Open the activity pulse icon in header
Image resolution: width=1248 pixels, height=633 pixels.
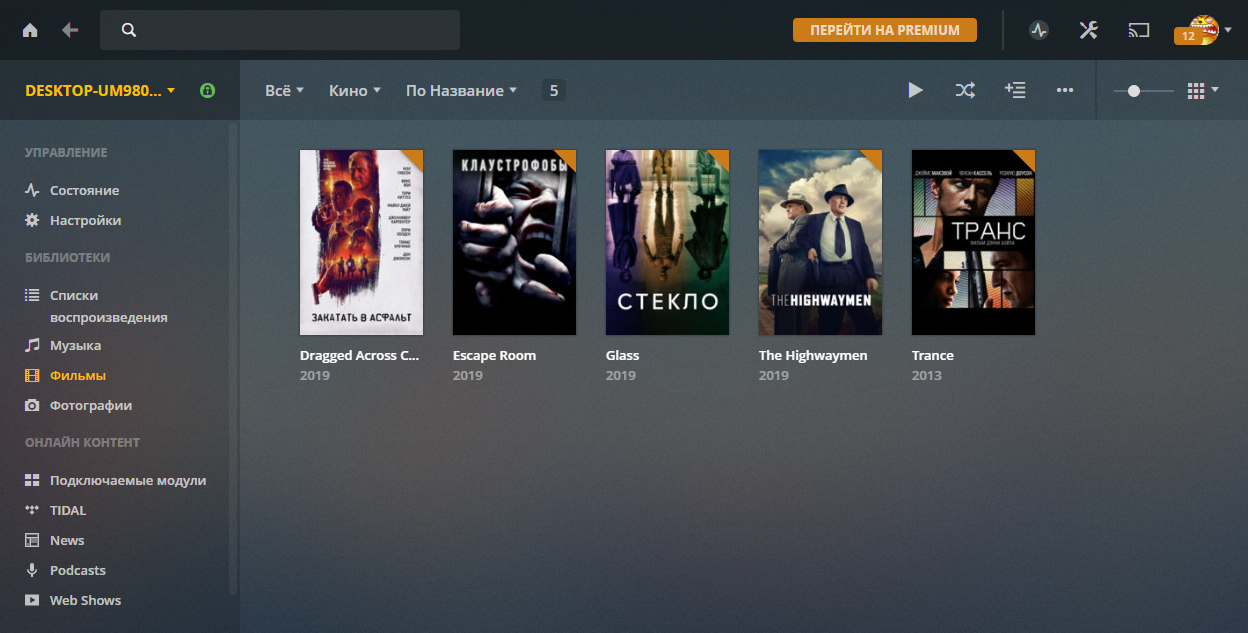click(1039, 30)
